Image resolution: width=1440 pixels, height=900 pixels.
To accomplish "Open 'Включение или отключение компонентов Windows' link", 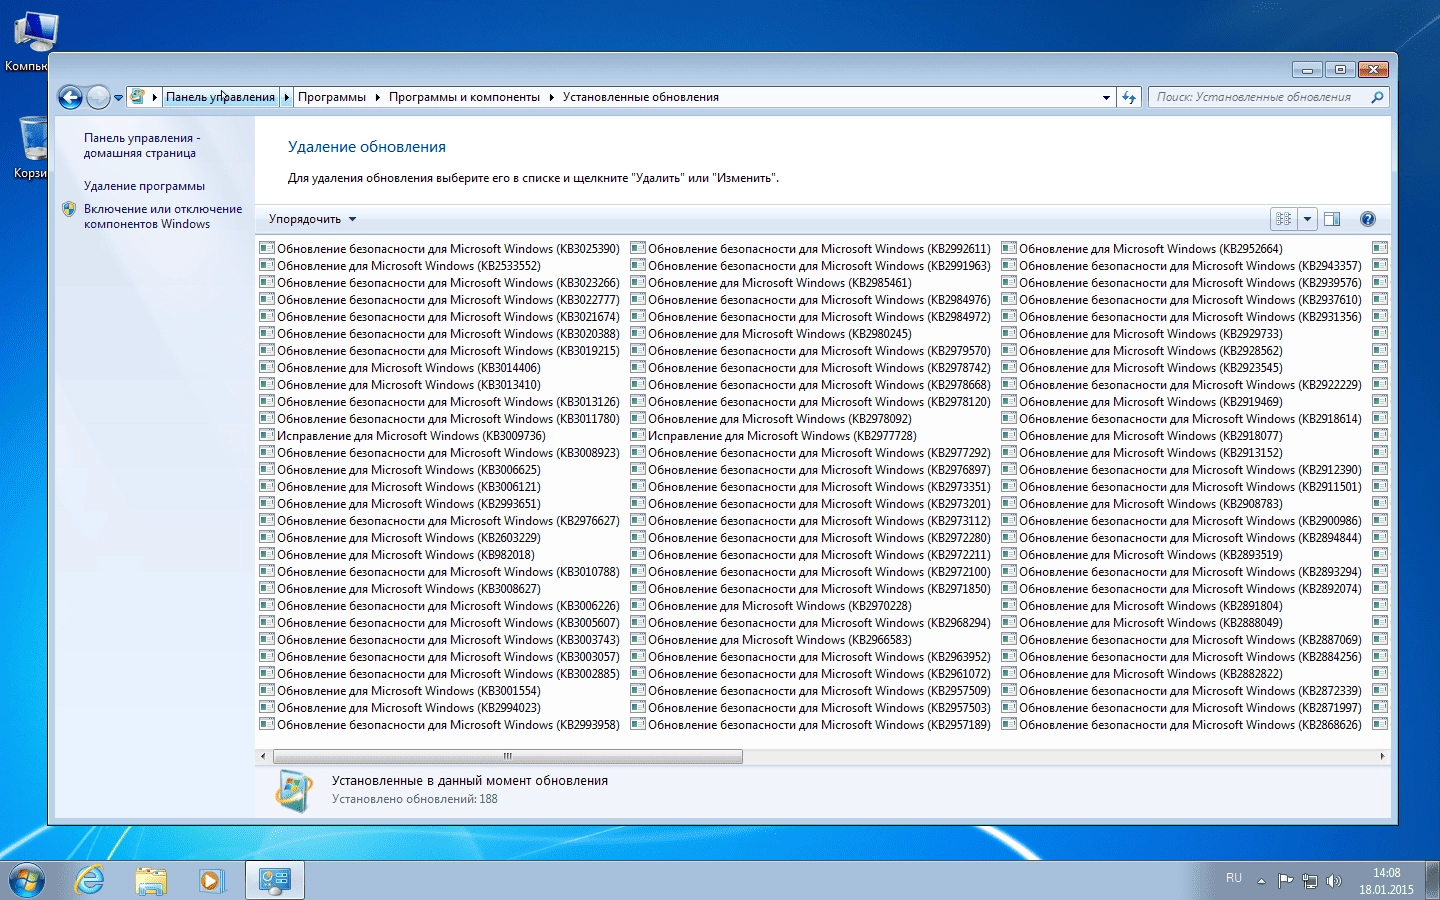I will pyautogui.click(x=163, y=216).
